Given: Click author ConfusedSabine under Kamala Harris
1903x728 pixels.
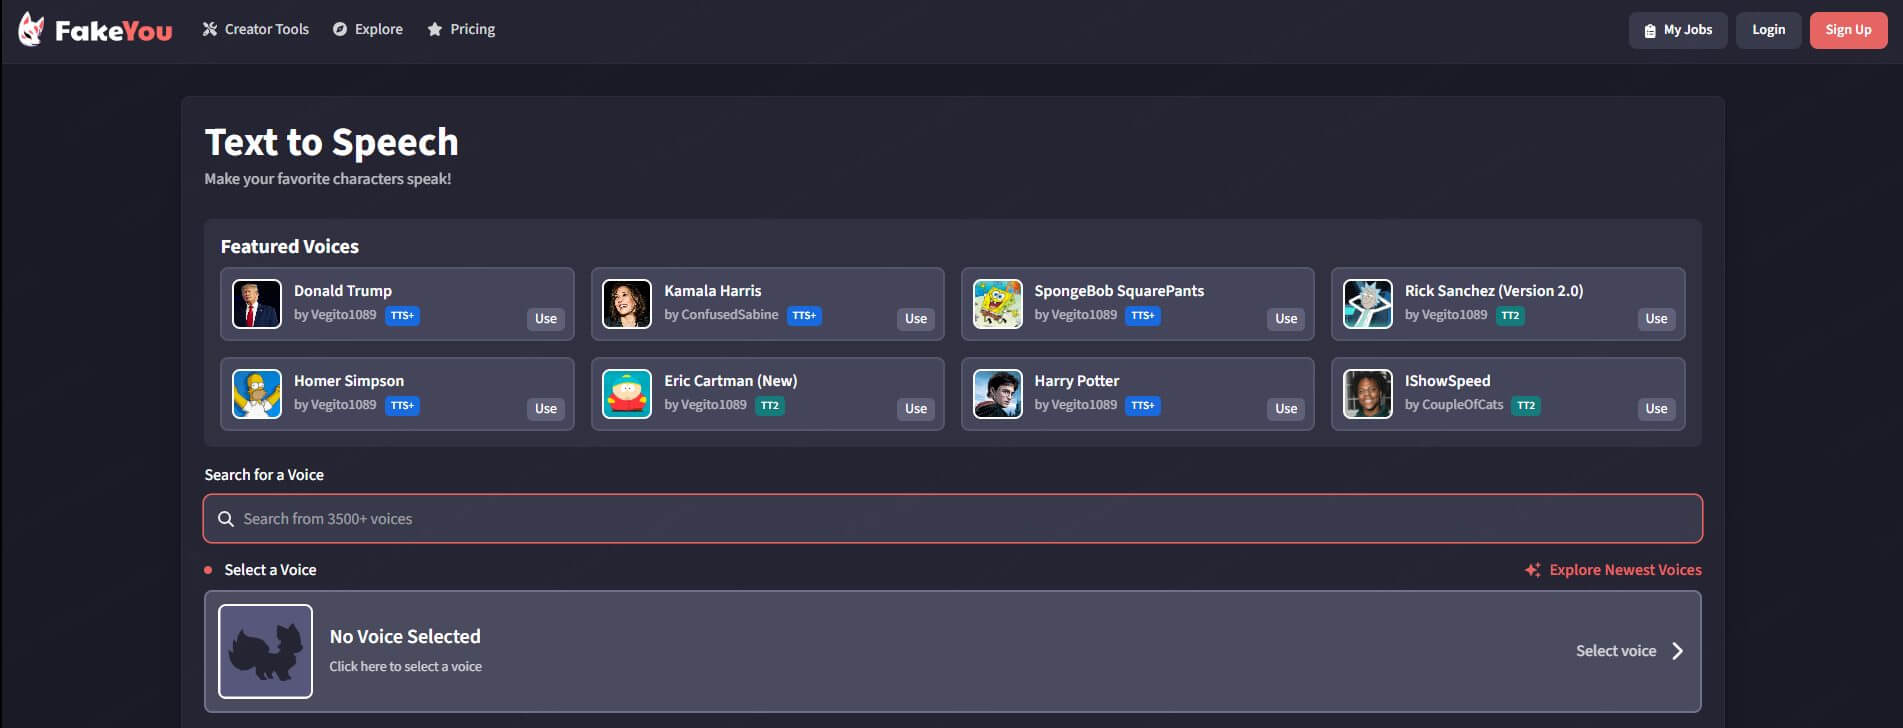Looking at the screenshot, I should 729,315.
